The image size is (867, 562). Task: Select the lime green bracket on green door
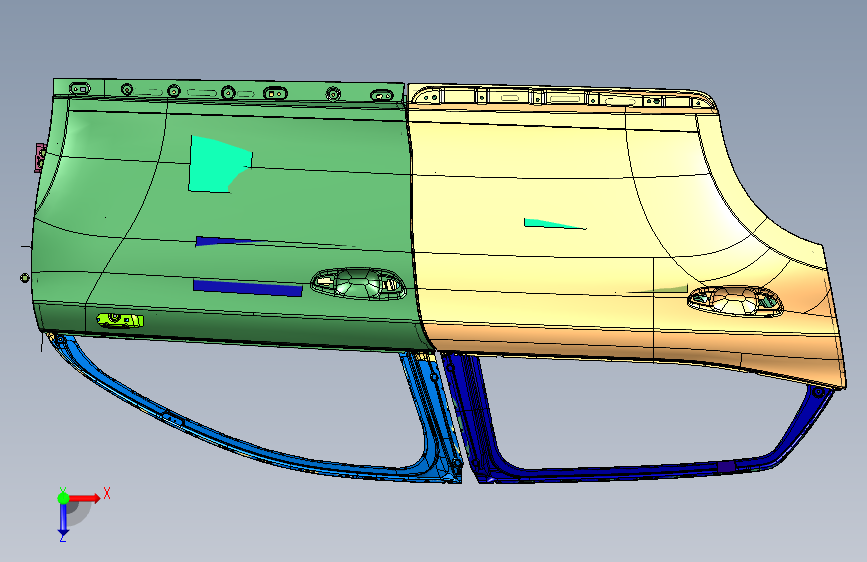click(x=120, y=320)
